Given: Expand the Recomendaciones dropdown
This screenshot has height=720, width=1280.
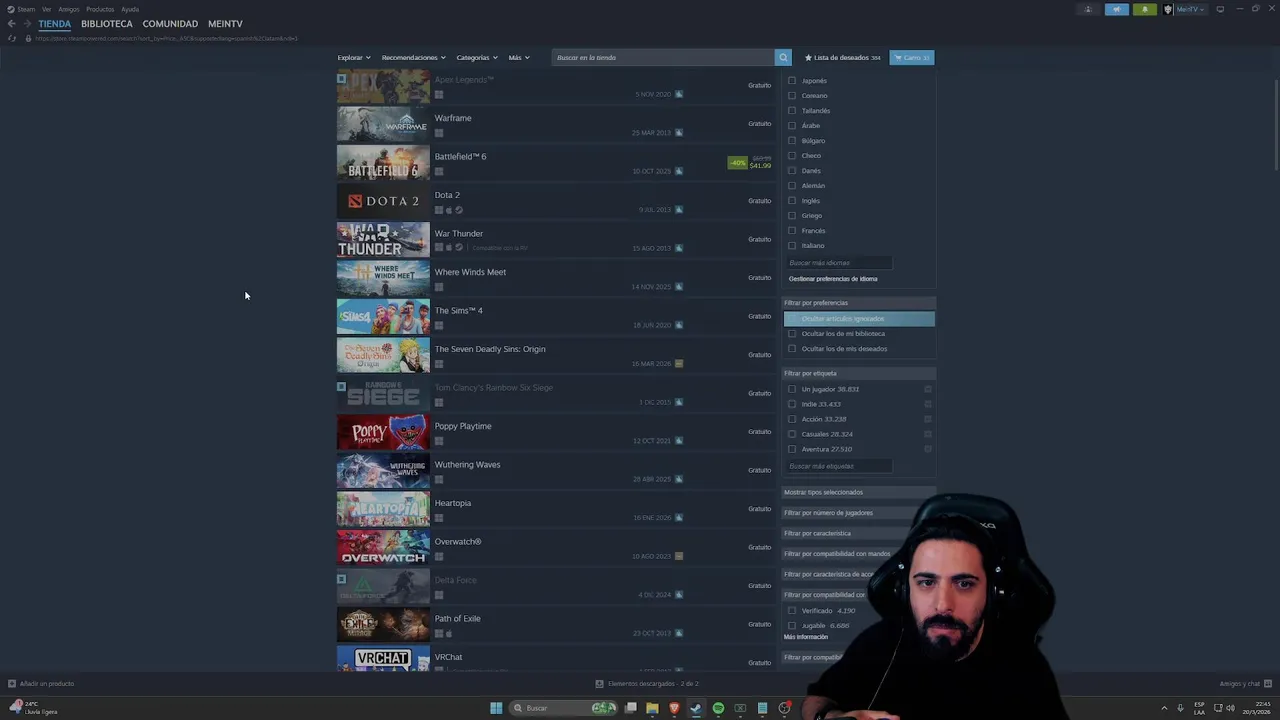Looking at the screenshot, I should click(x=414, y=57).
